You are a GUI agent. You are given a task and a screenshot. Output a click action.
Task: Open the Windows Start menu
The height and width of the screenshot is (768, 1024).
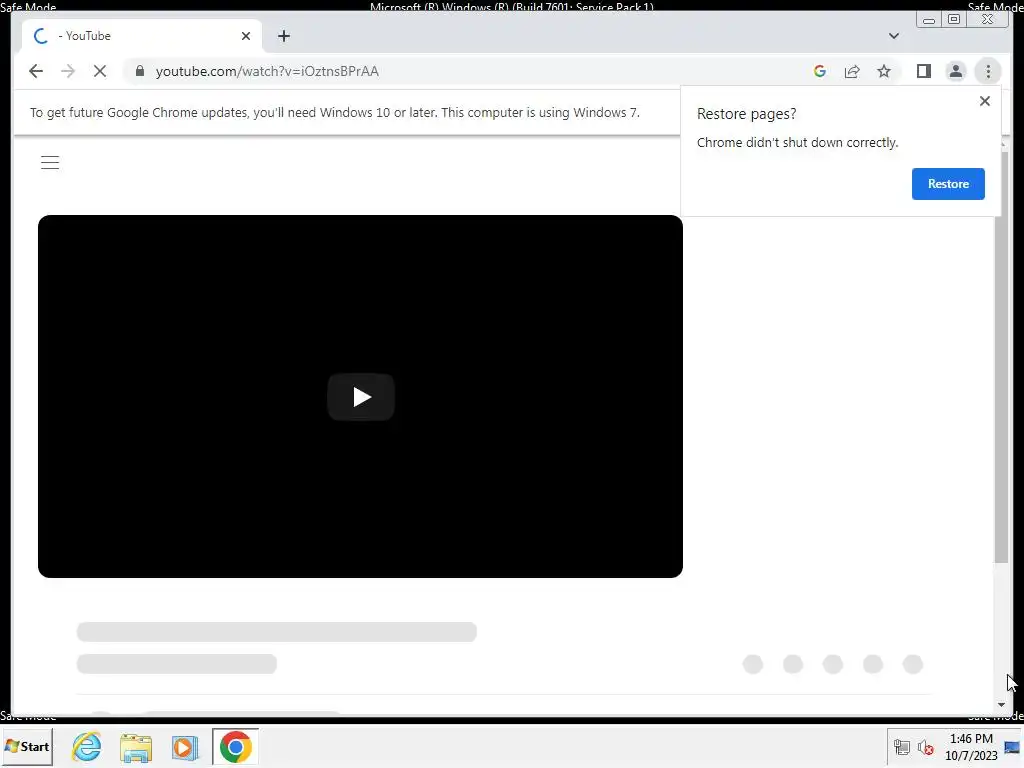tap(27, 746)
